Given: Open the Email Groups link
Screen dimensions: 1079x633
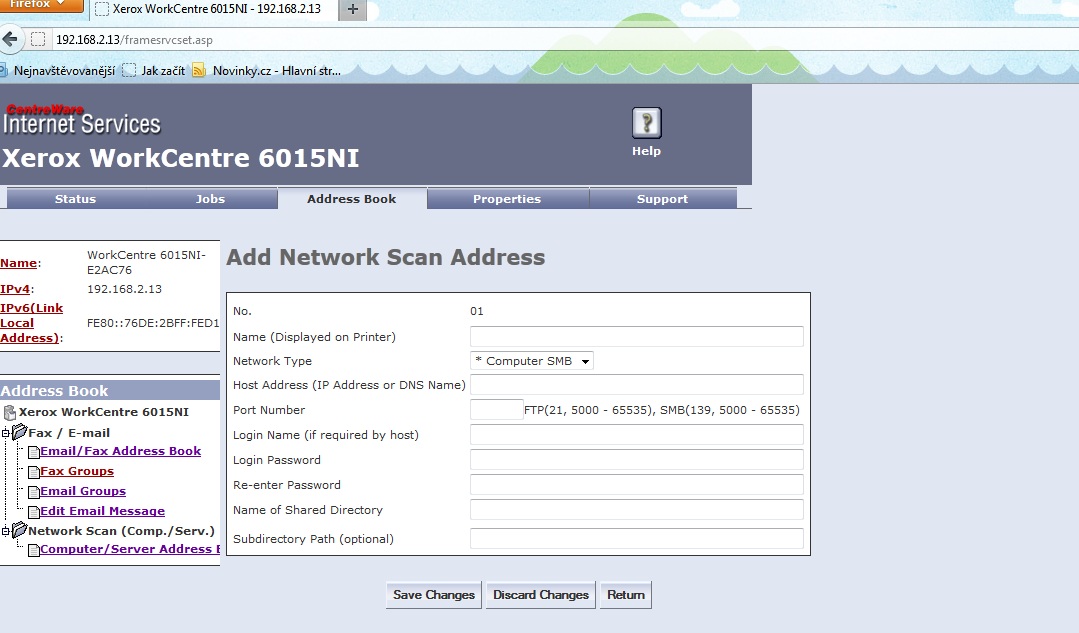Looking at the screenshot, I should pos(83,491).
